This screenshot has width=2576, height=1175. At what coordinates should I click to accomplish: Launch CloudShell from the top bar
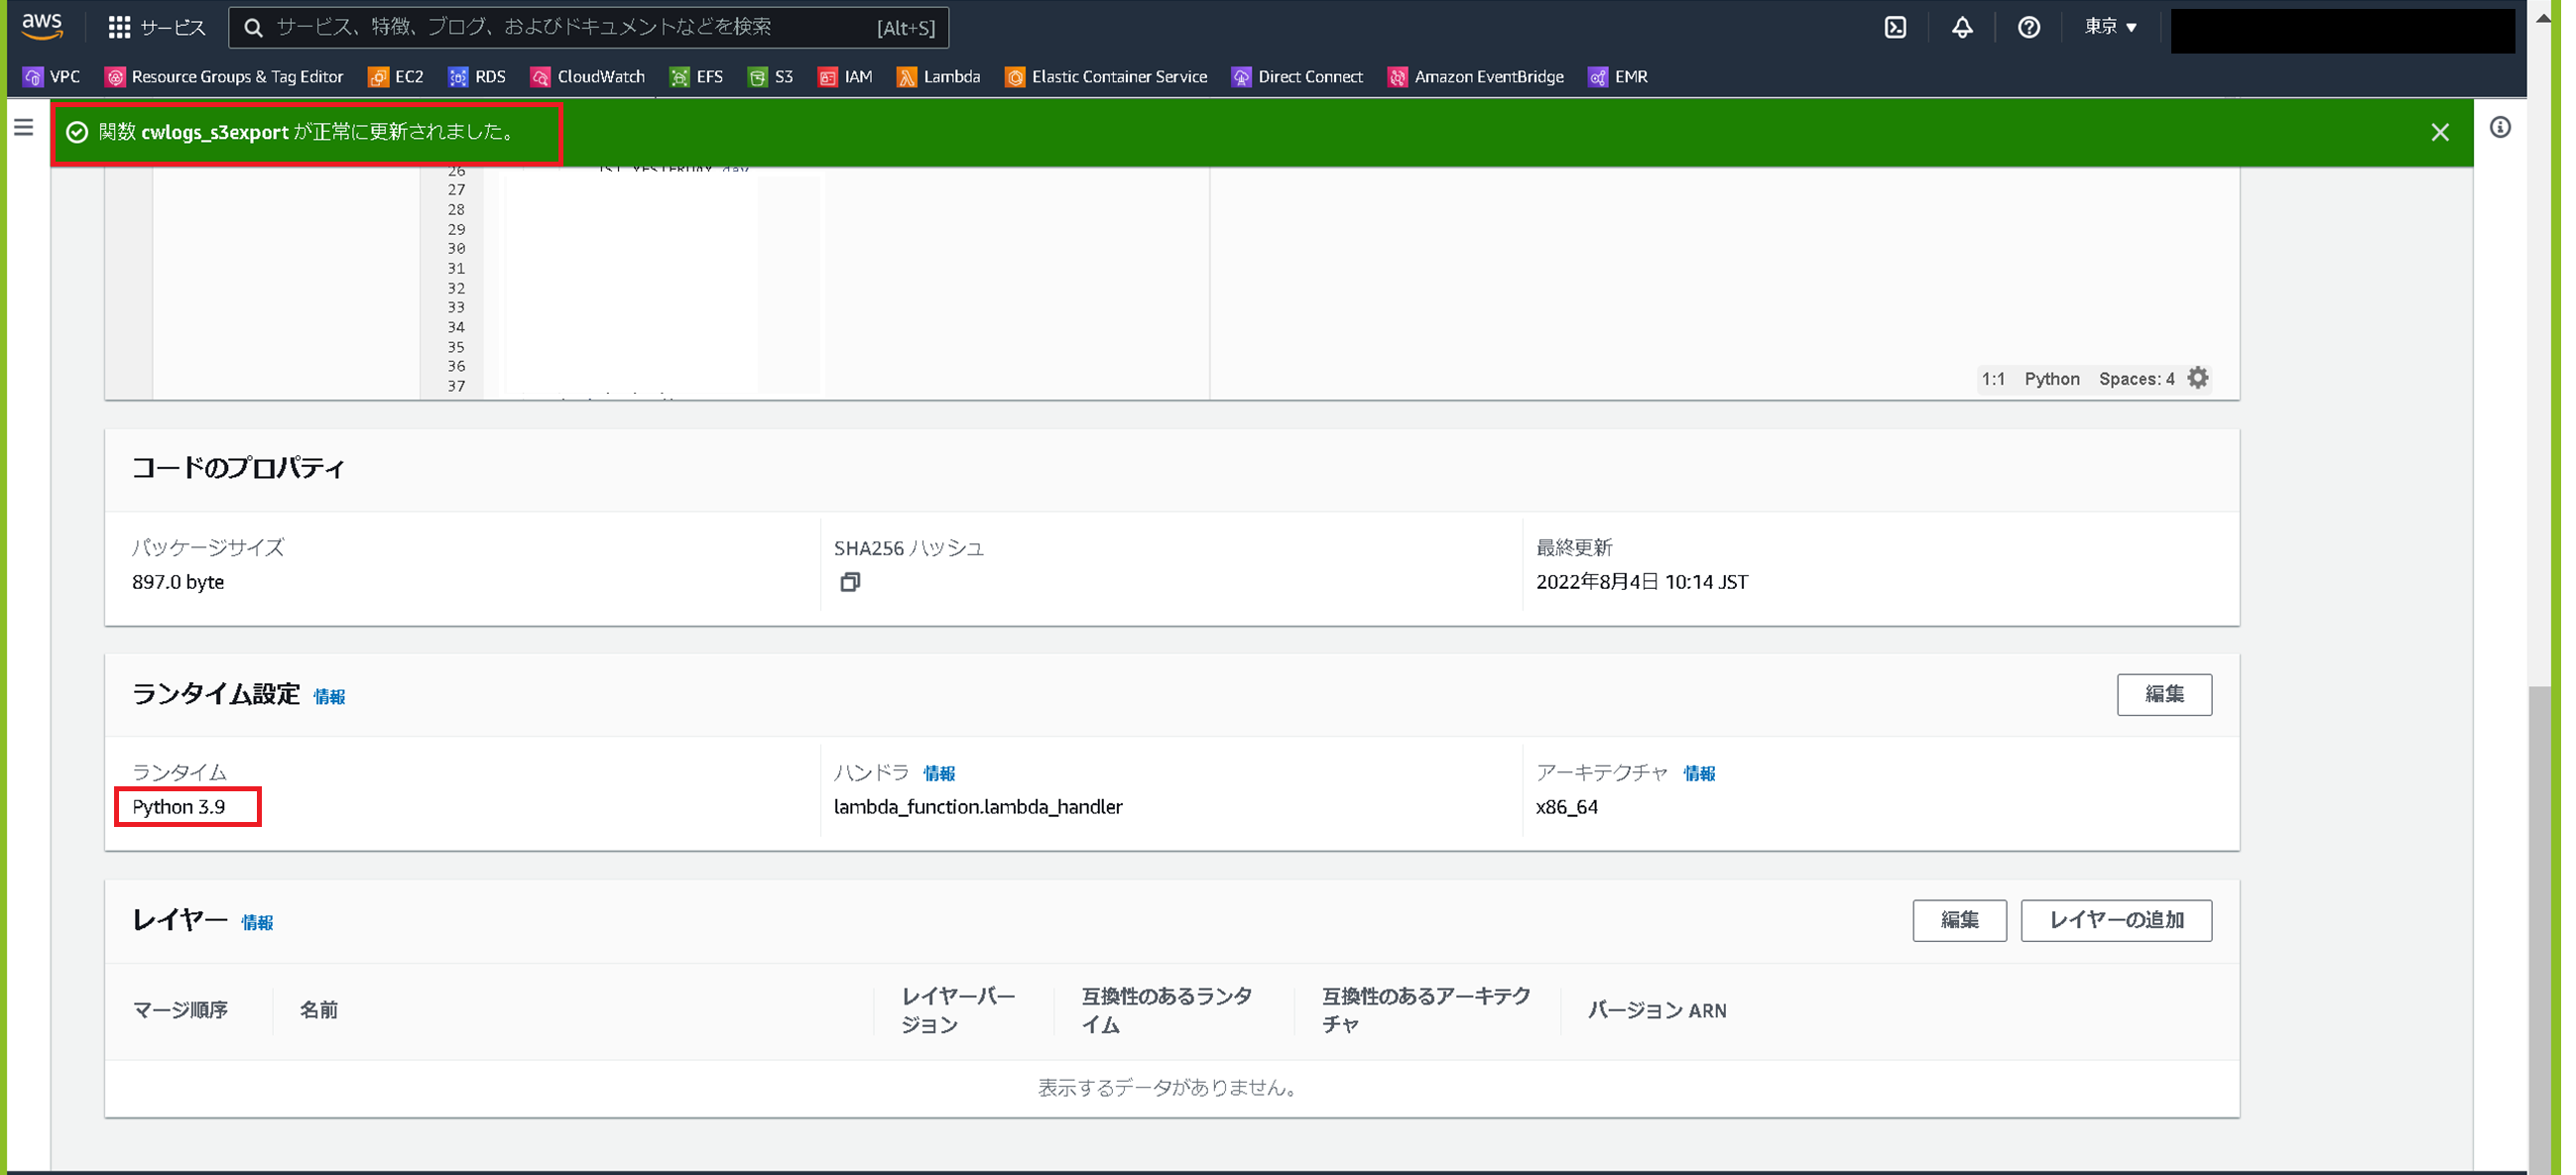1895,27
